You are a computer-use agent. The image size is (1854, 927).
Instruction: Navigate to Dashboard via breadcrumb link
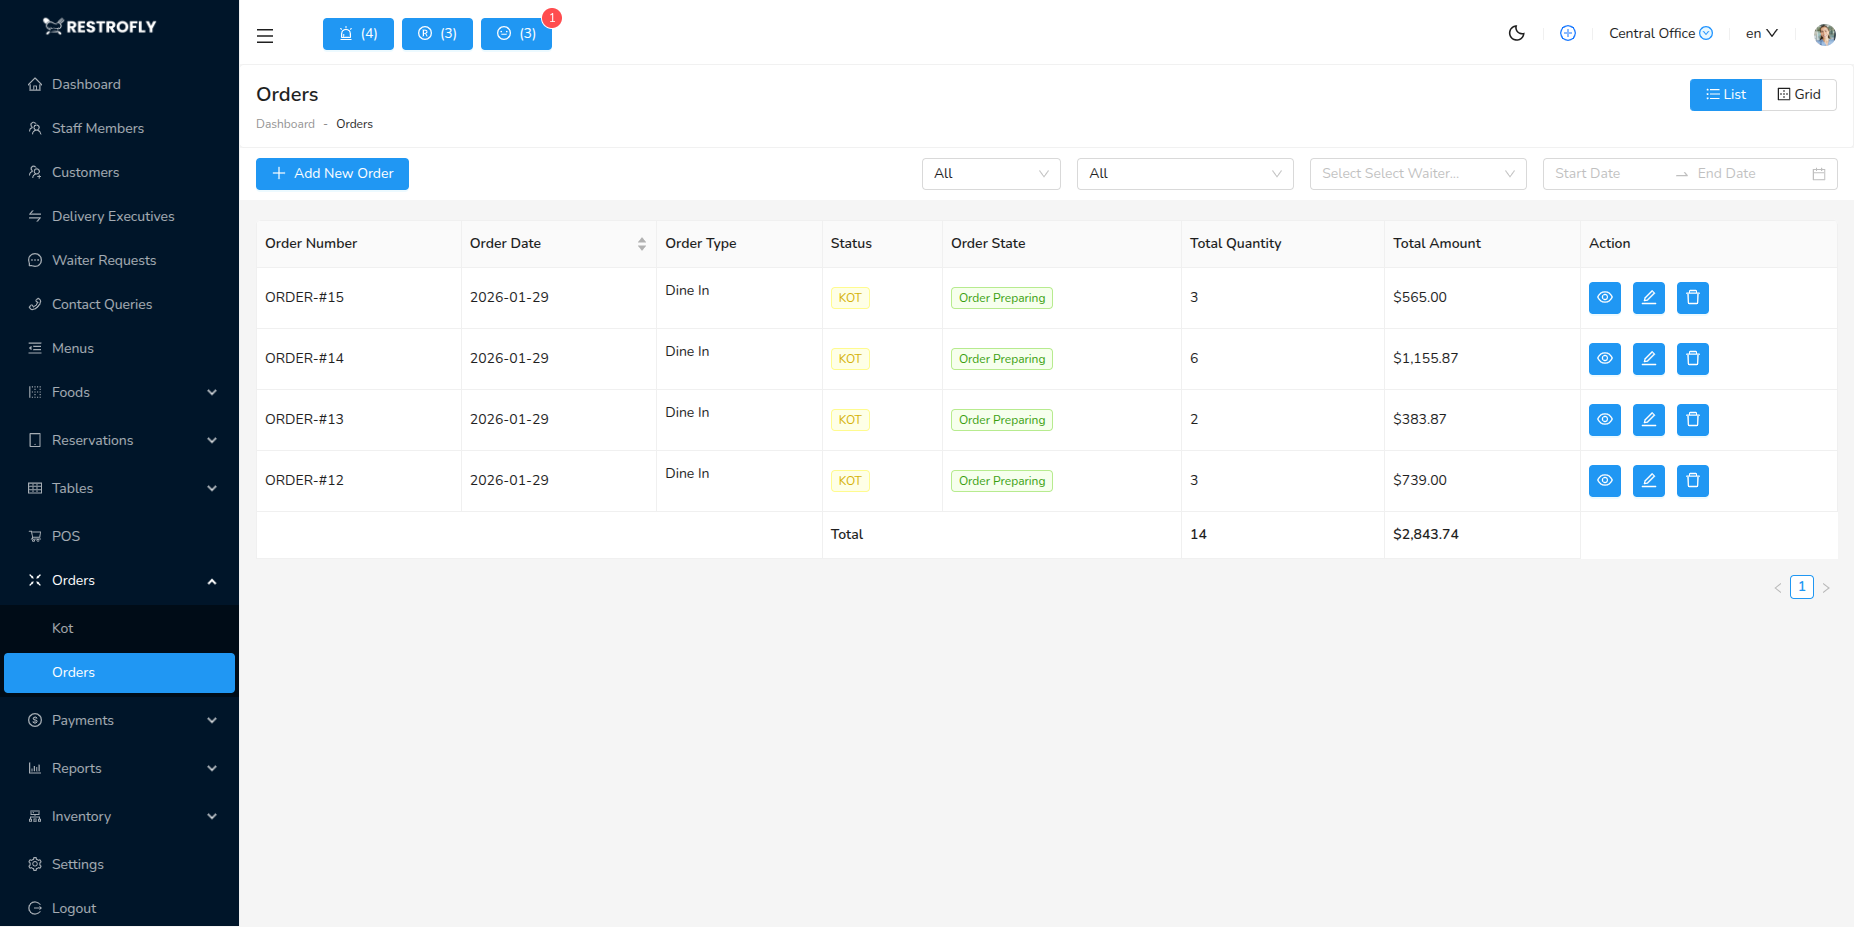click(x=285, y=123)
